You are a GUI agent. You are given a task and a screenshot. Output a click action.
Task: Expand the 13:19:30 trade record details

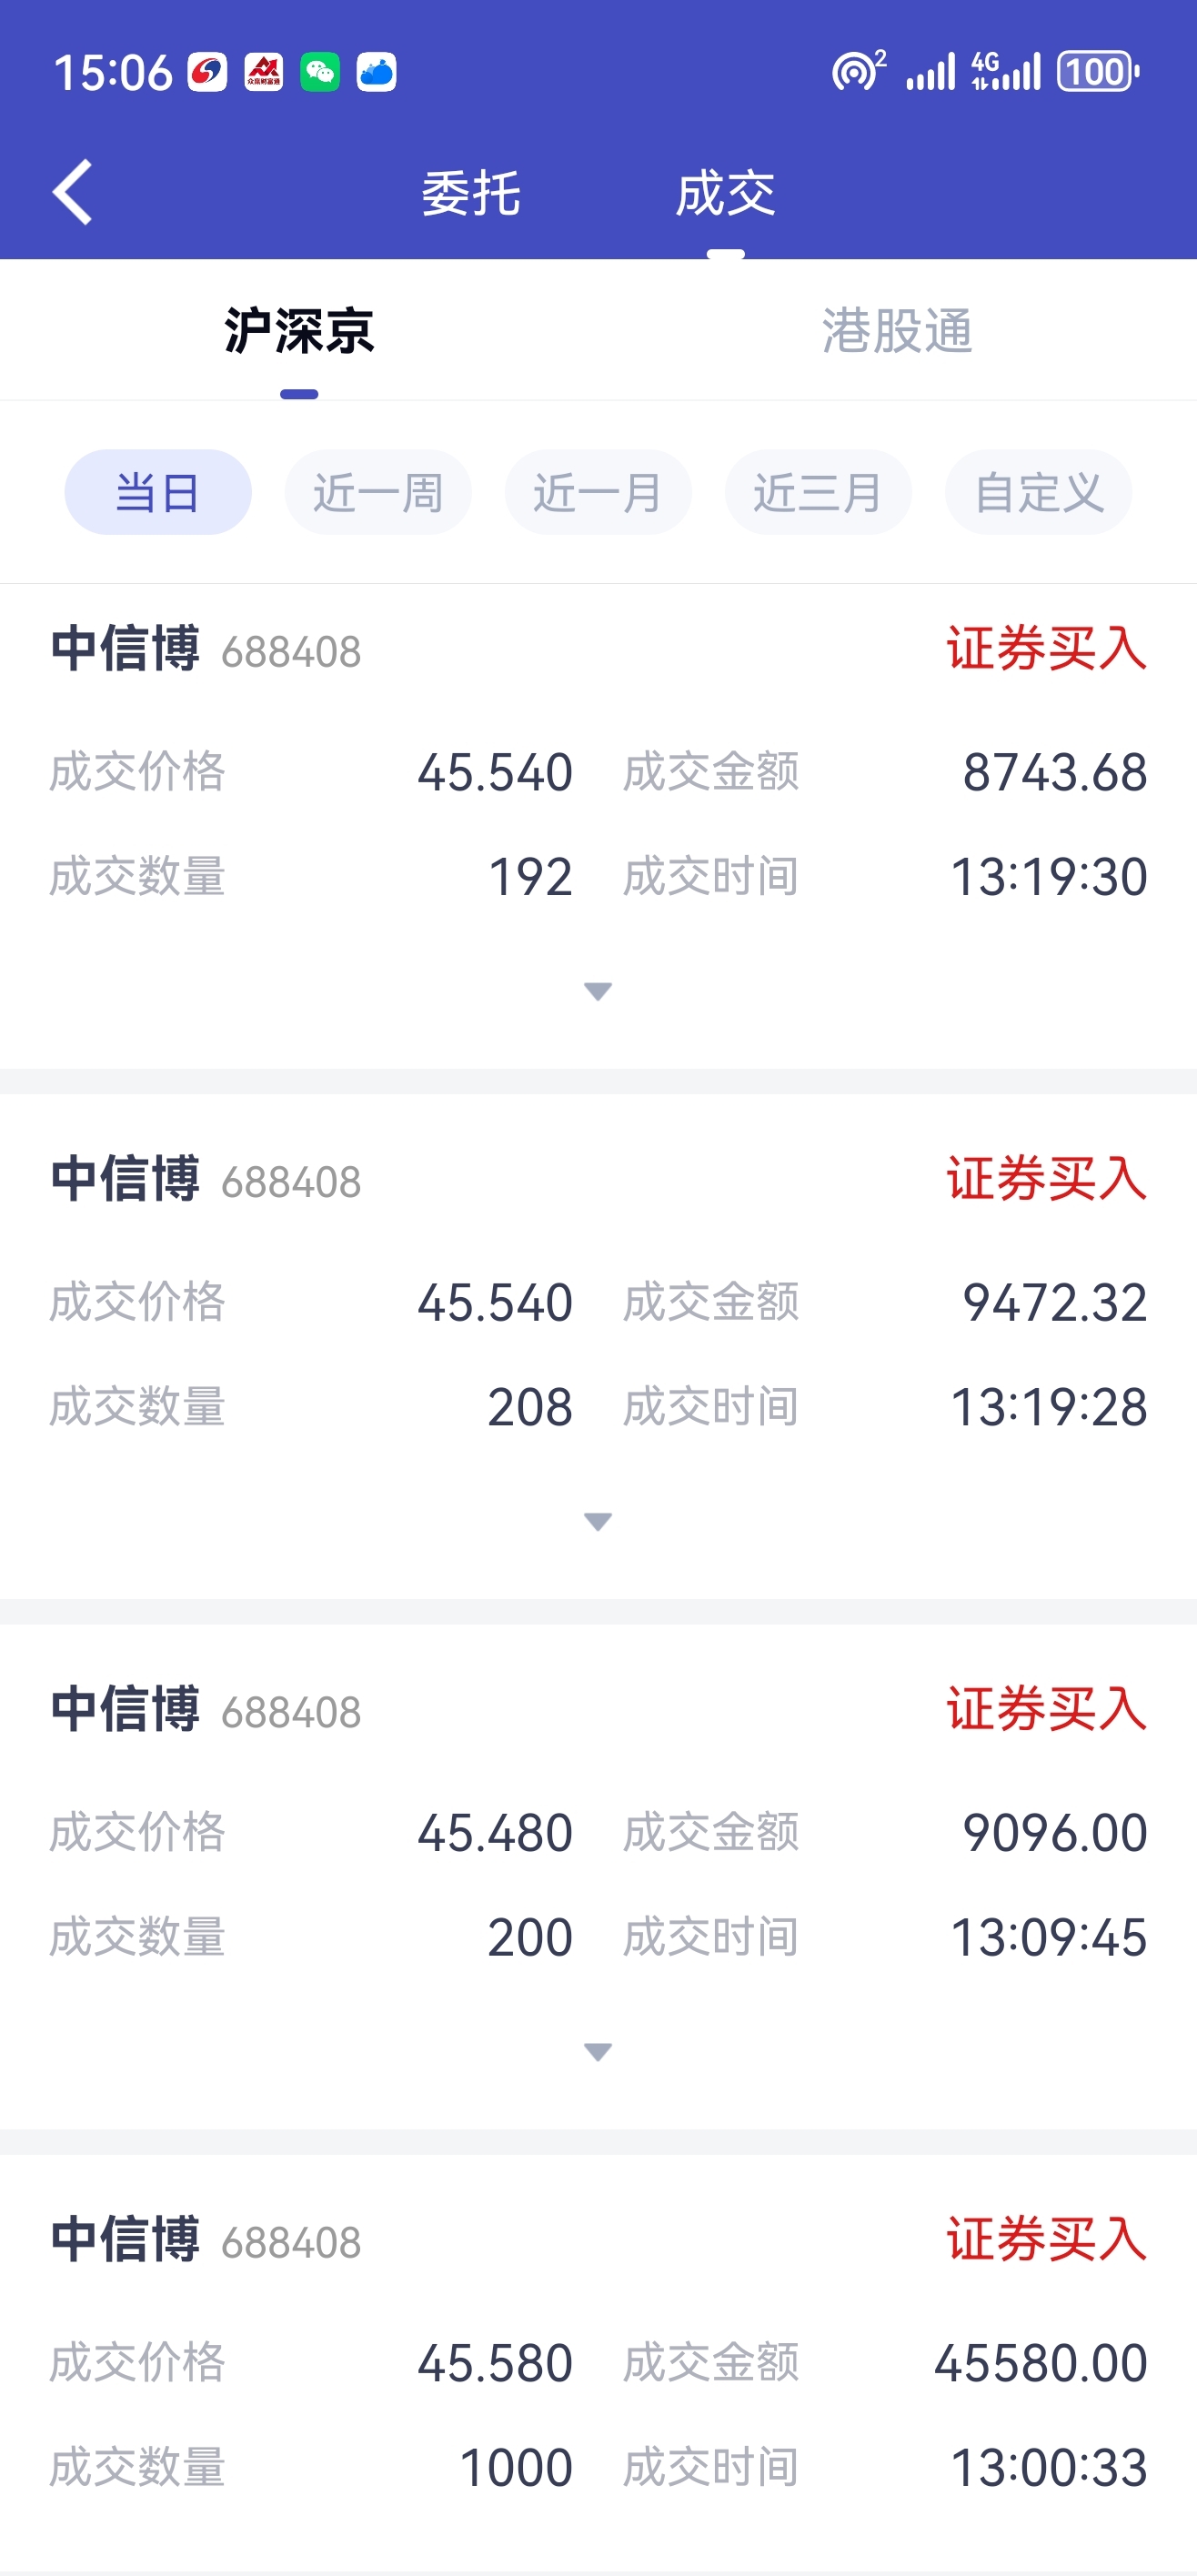point(598,991)
